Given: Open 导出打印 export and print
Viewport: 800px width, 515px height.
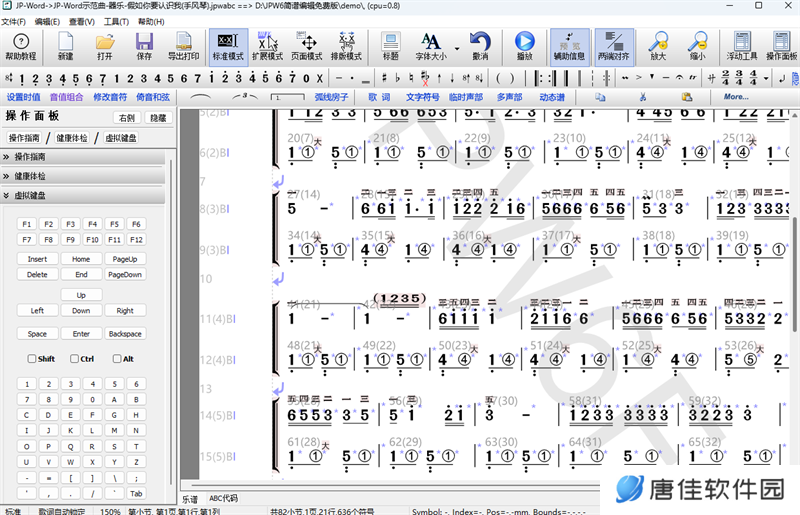Looking at the screenshot, I should [x=183, y=47].
